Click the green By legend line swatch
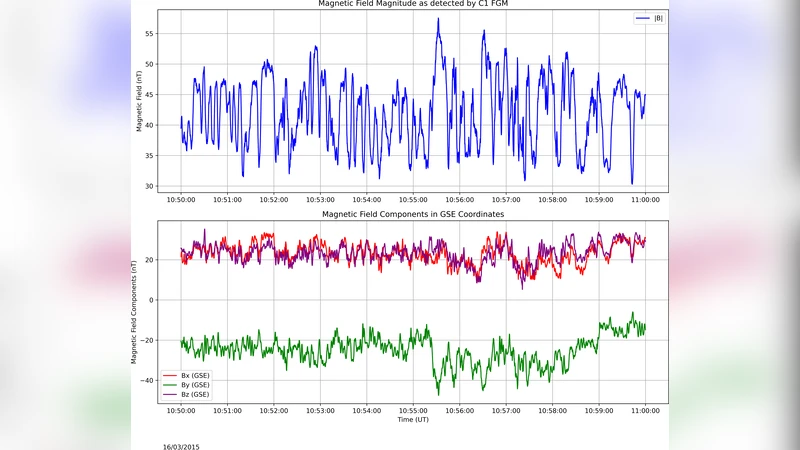 tap(170, 384)
